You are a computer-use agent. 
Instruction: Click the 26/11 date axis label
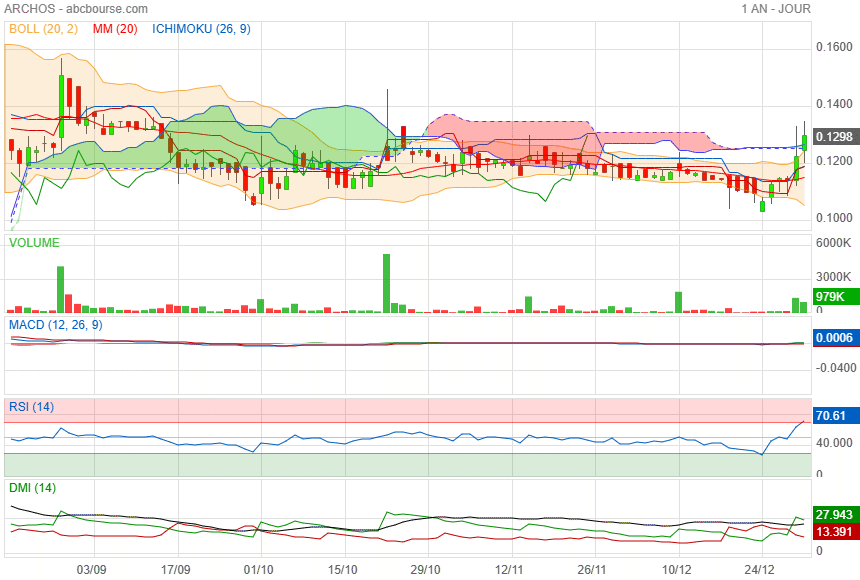click(x=592, y=569)
